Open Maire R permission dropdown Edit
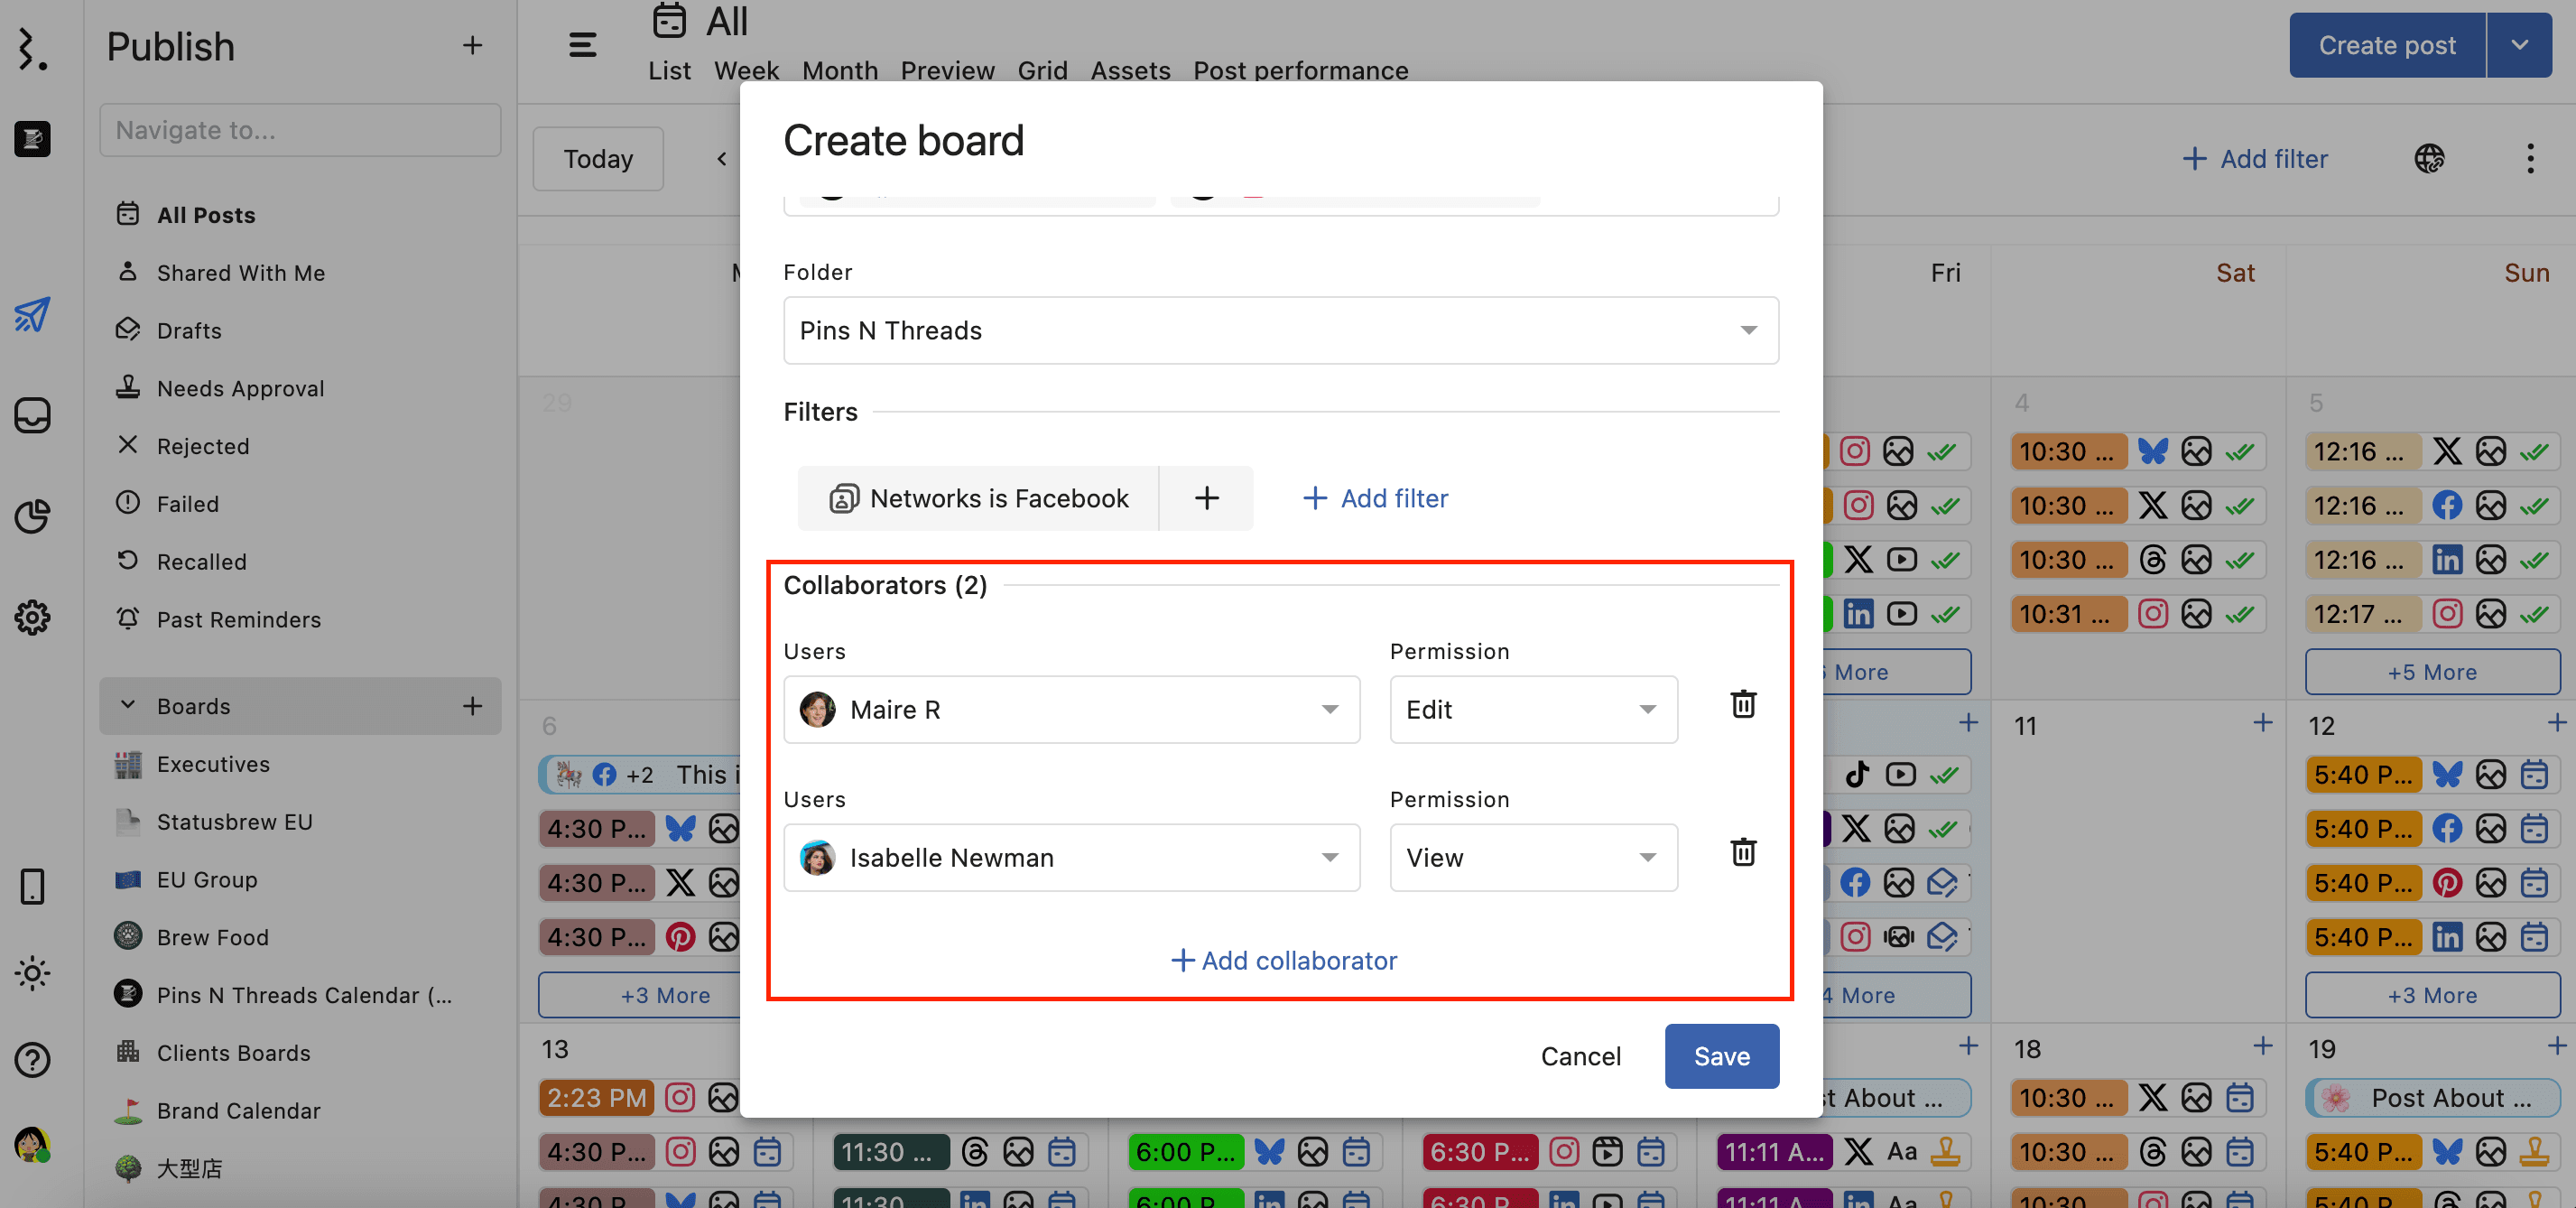 point(1532,710)
